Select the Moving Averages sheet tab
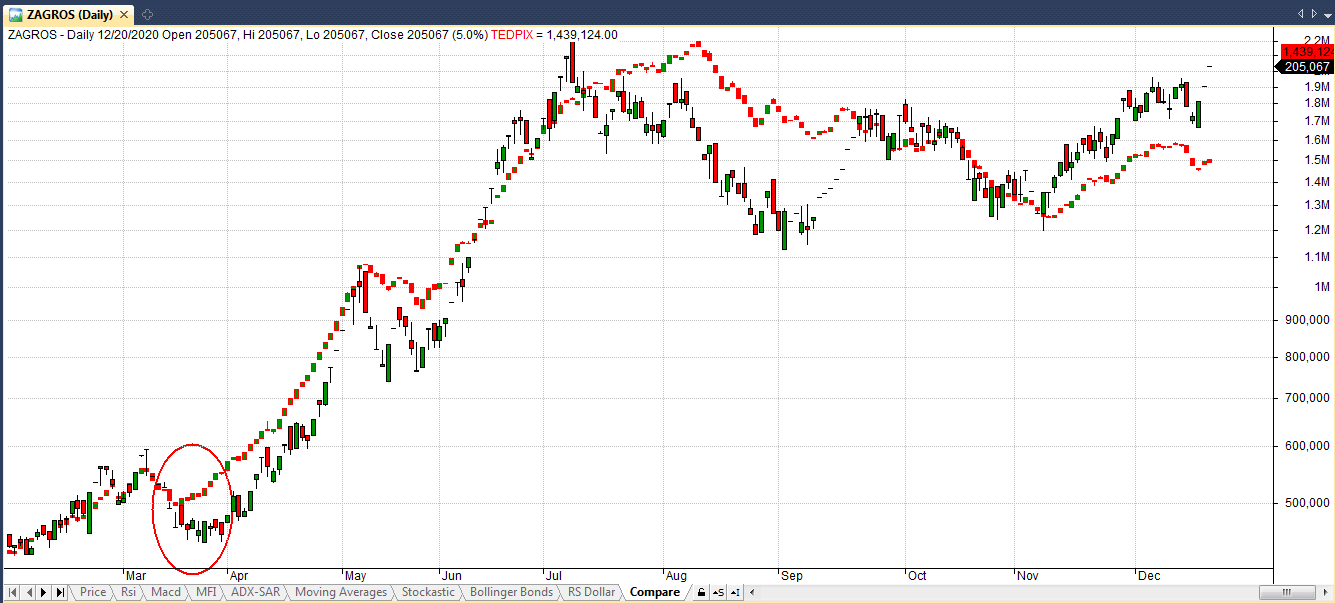 coord(340,592)
